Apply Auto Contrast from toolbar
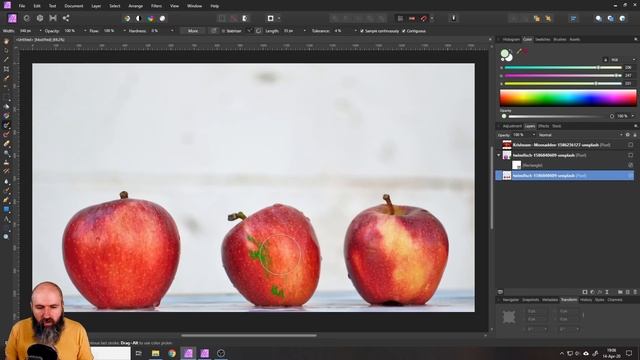 click(139, 18)
